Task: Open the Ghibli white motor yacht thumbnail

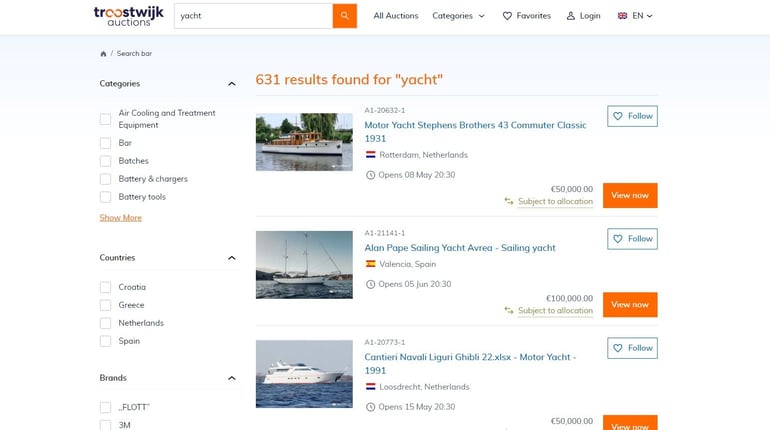Action: [x=304, y=374]
